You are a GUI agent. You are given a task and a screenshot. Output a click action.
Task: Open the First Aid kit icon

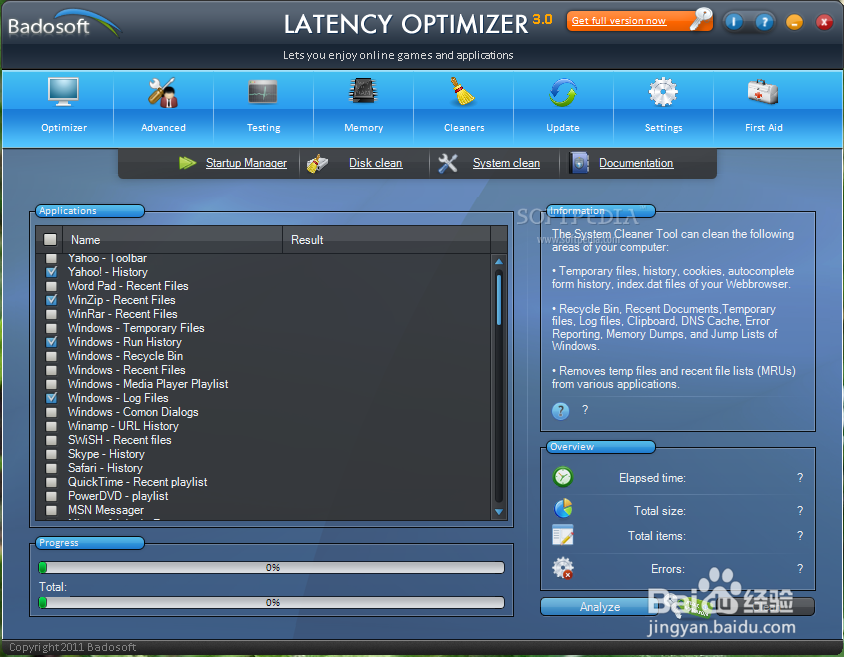click(x=763, y=92)
